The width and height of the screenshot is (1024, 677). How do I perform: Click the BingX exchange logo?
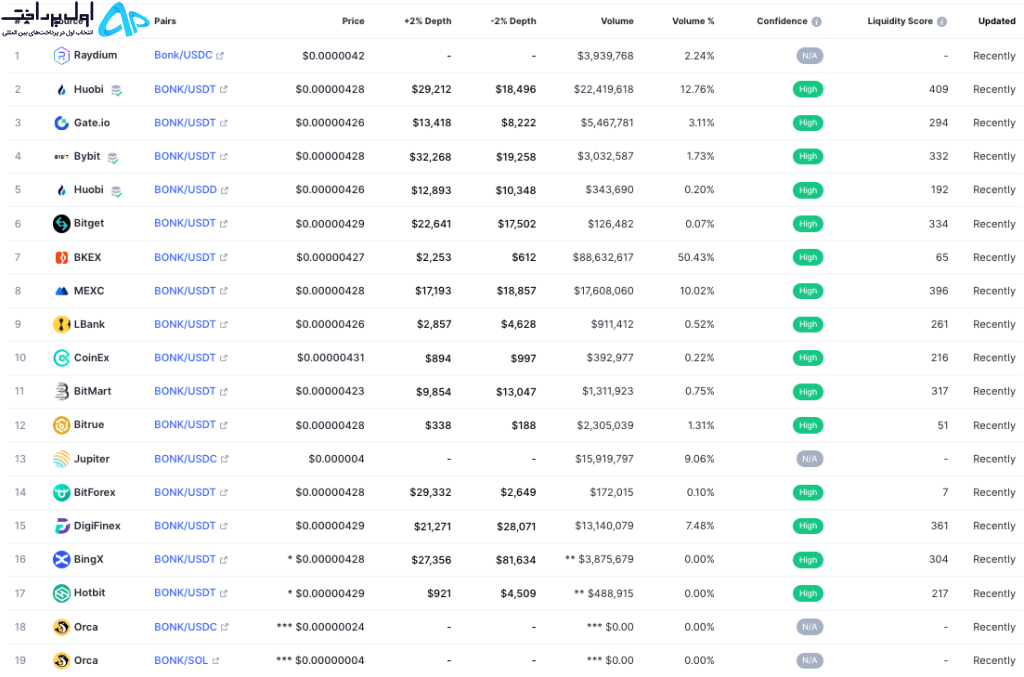(x=61, y=559)
